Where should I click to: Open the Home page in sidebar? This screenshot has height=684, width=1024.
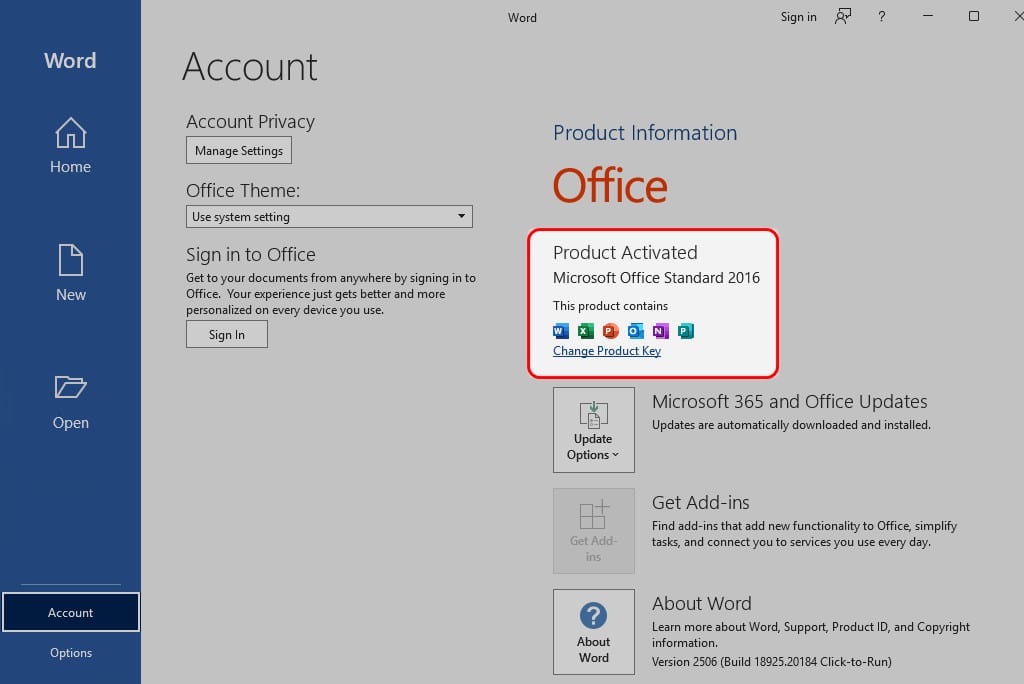[71, 145]
